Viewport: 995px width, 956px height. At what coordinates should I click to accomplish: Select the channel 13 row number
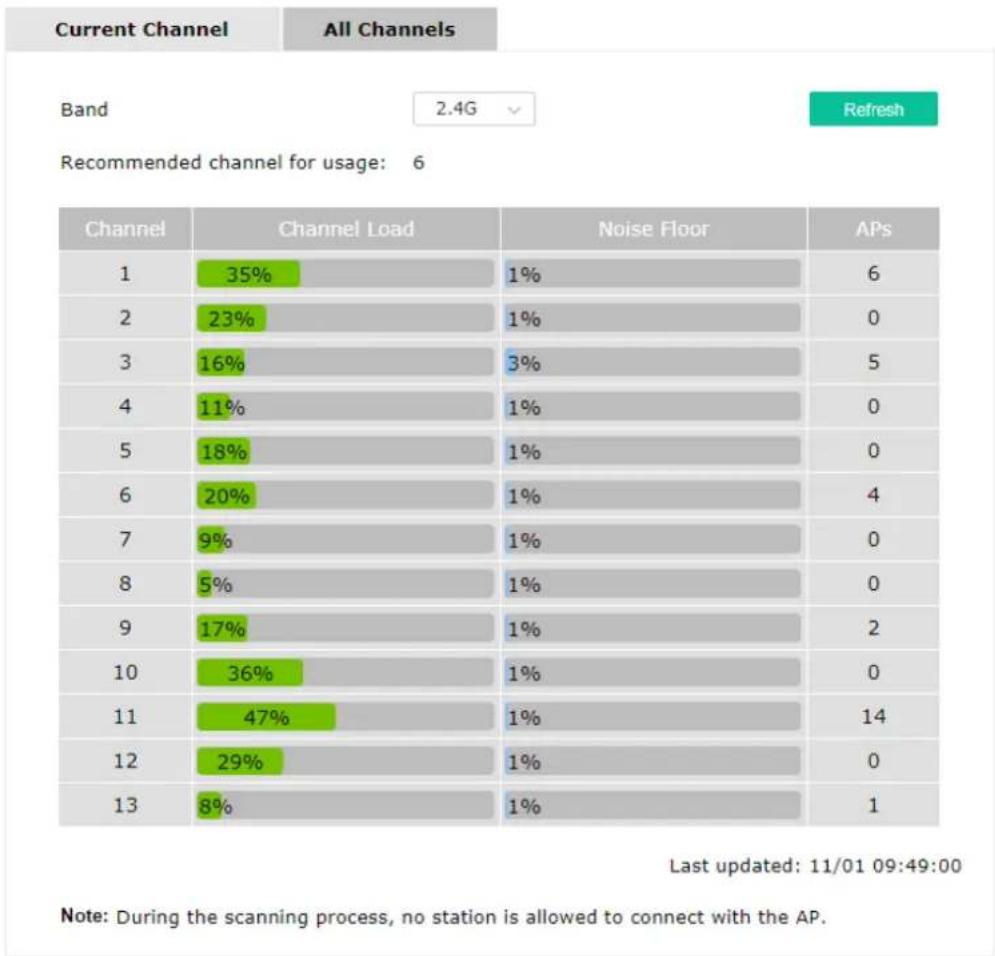tap(125, 805)
